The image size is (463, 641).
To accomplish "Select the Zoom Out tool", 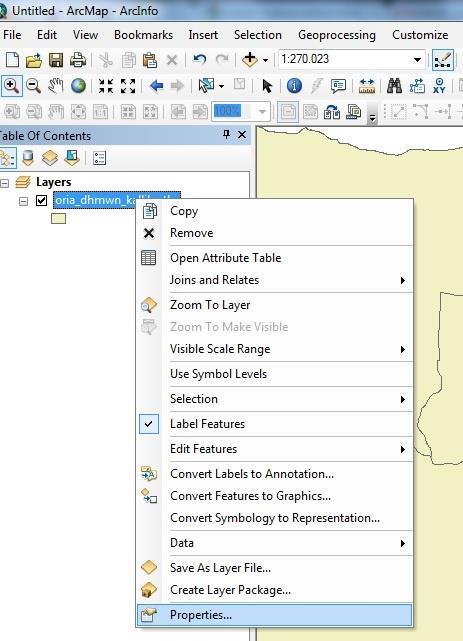I will pos(34,86).
